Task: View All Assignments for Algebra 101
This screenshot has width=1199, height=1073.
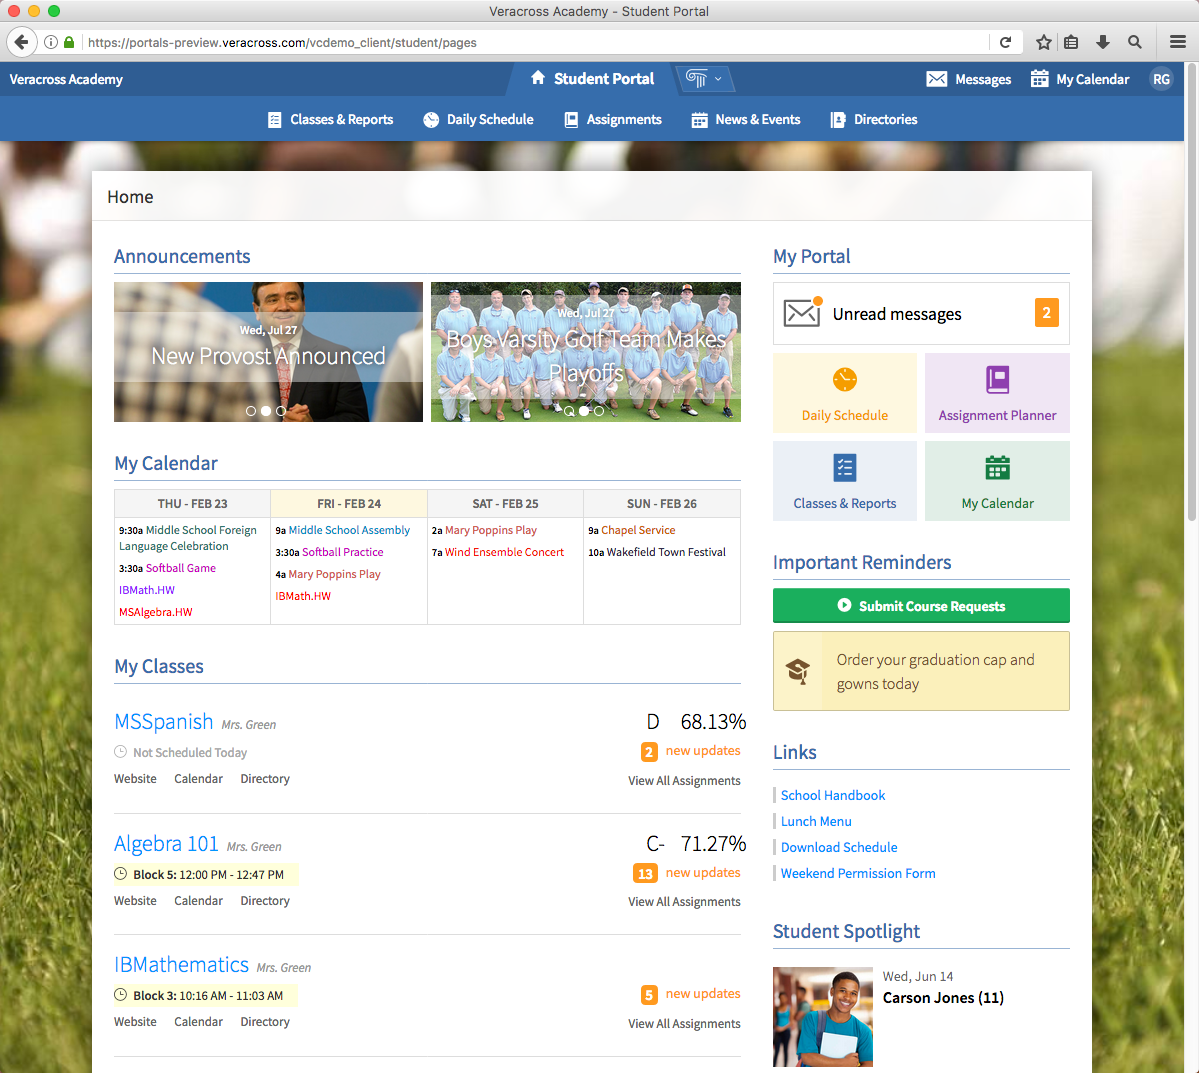Action: point(684,901)
